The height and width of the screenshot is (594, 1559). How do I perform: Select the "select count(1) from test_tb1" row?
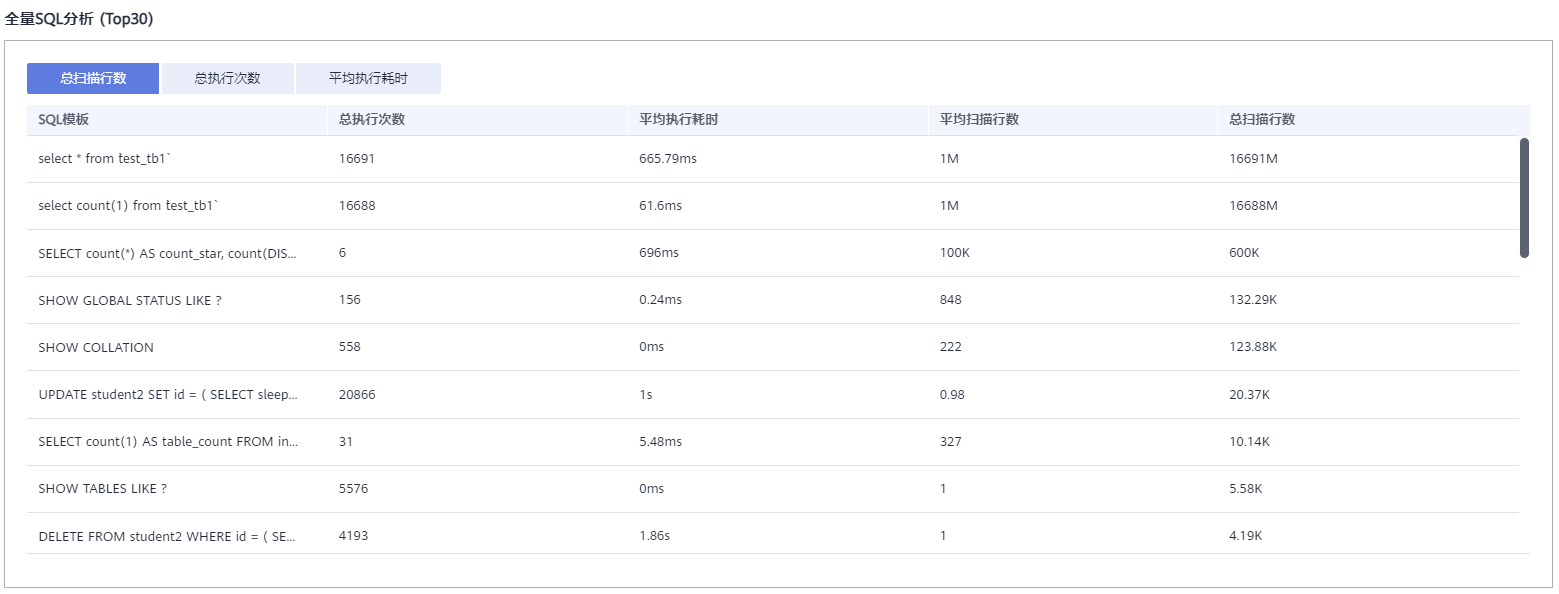pos(773,206)
